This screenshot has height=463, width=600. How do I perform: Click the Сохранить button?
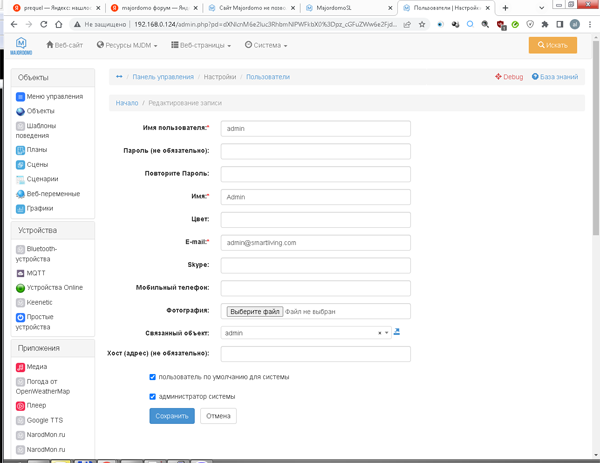(172, 416)
